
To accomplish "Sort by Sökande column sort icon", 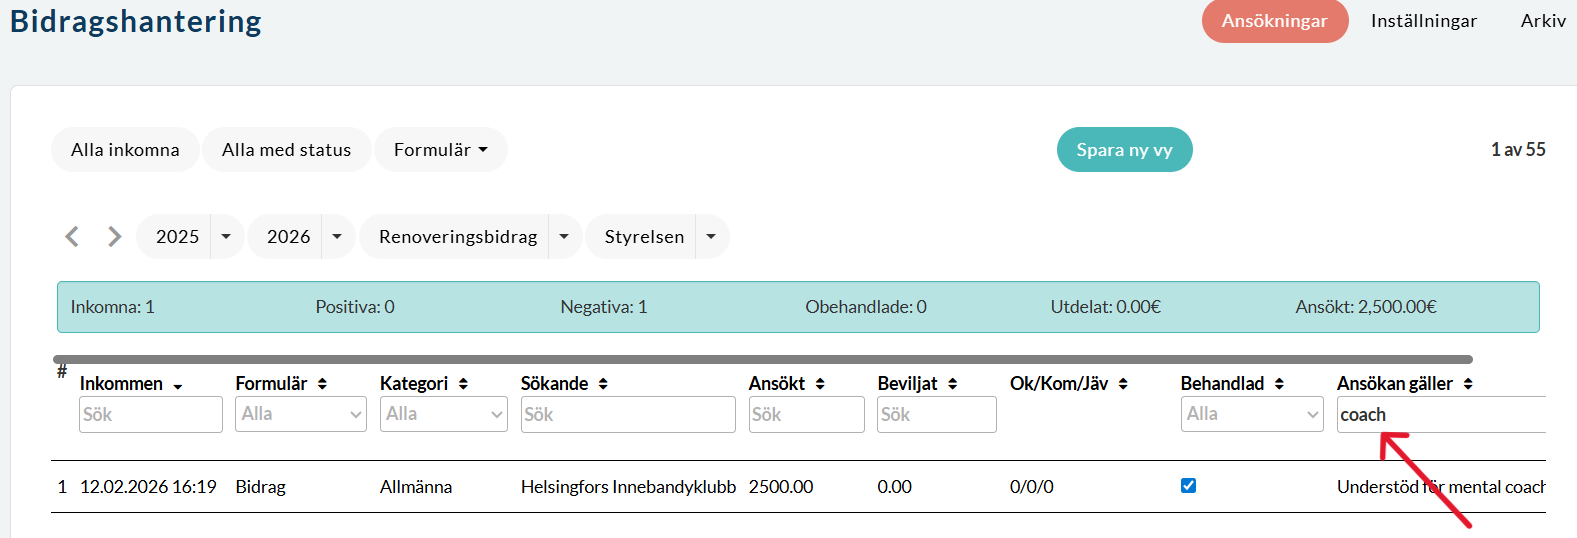I will click(x=603, y=384).
